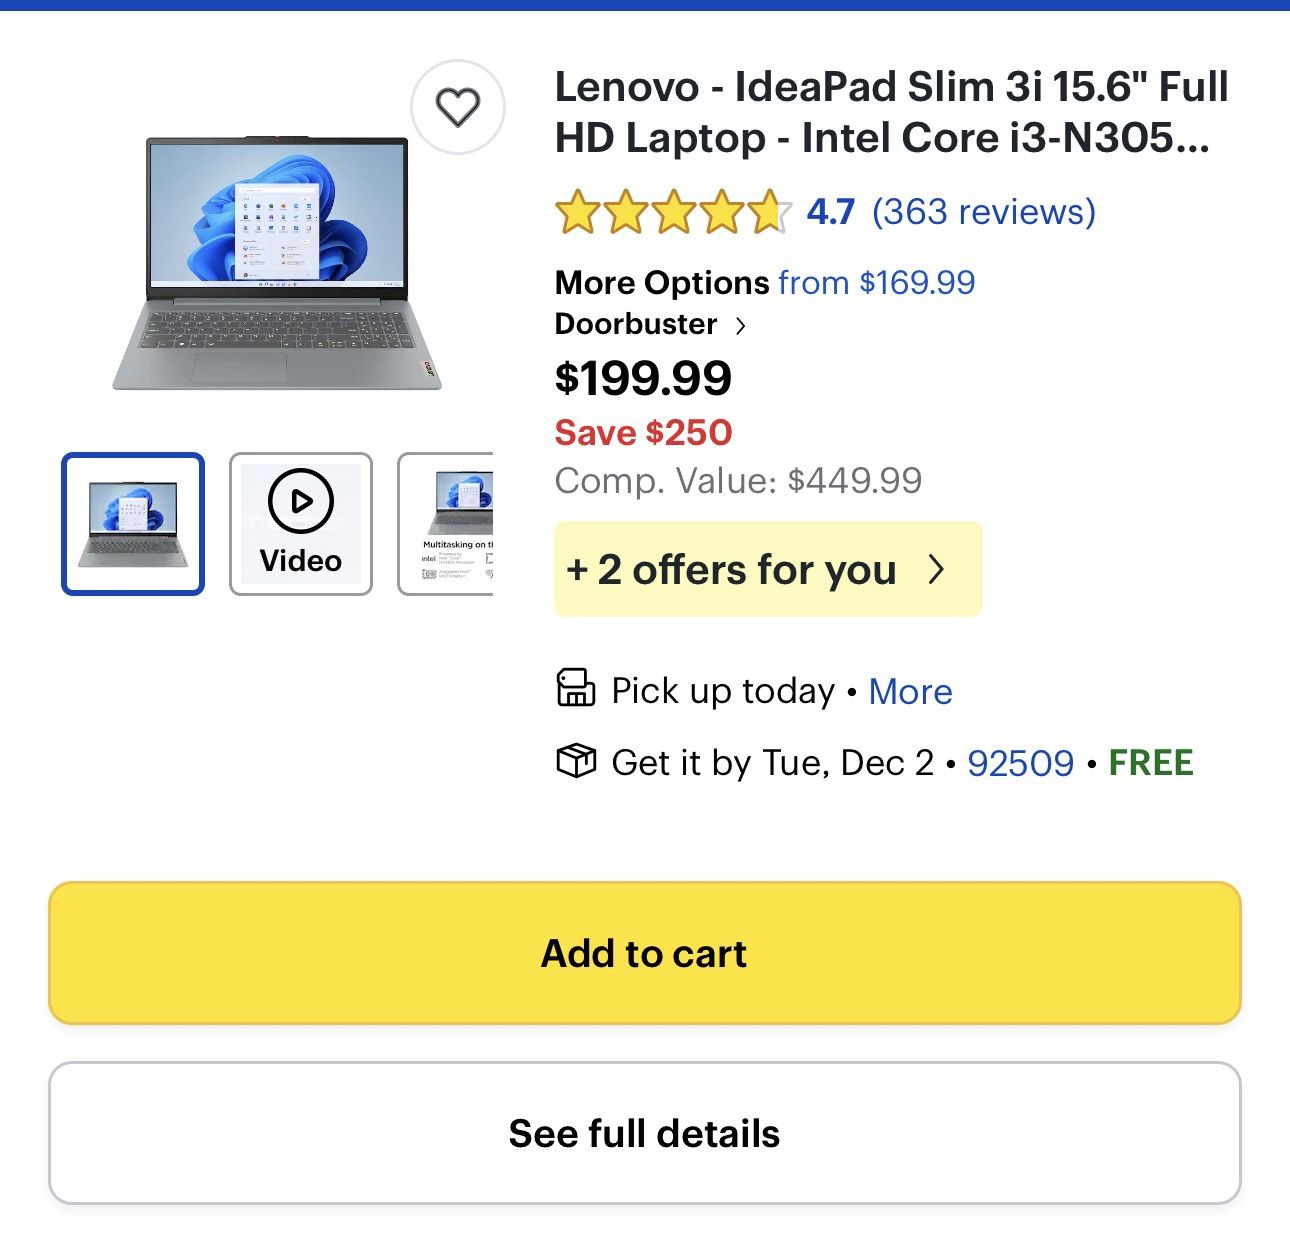Add the laptop to cart
The image size is (1290, 1245).
pos(644,953)
